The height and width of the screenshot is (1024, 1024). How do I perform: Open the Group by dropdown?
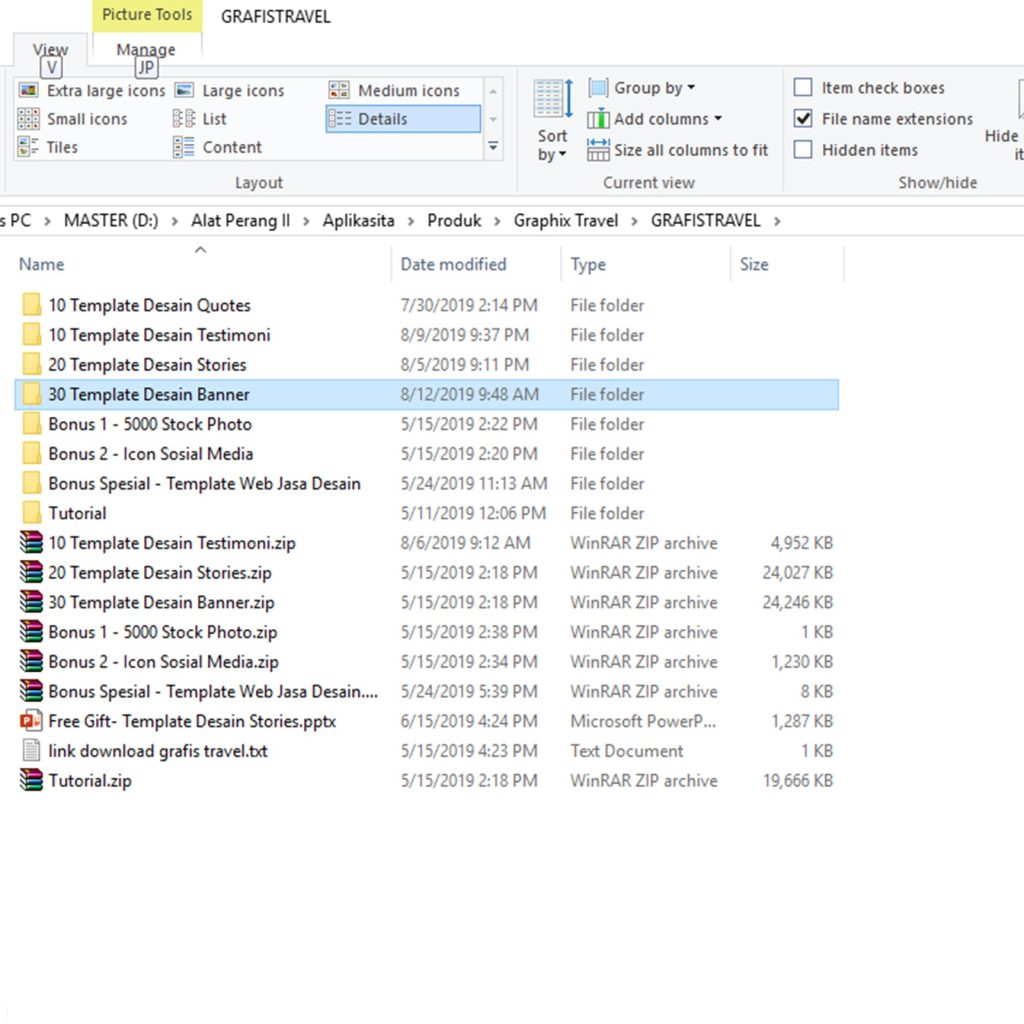[x=642, y=88]
